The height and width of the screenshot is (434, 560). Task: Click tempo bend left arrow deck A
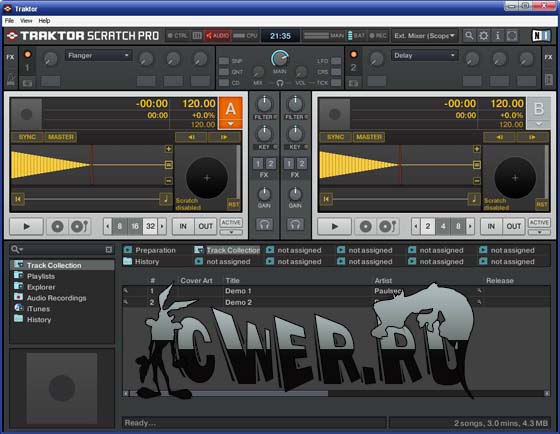click(x=191, y=137)
